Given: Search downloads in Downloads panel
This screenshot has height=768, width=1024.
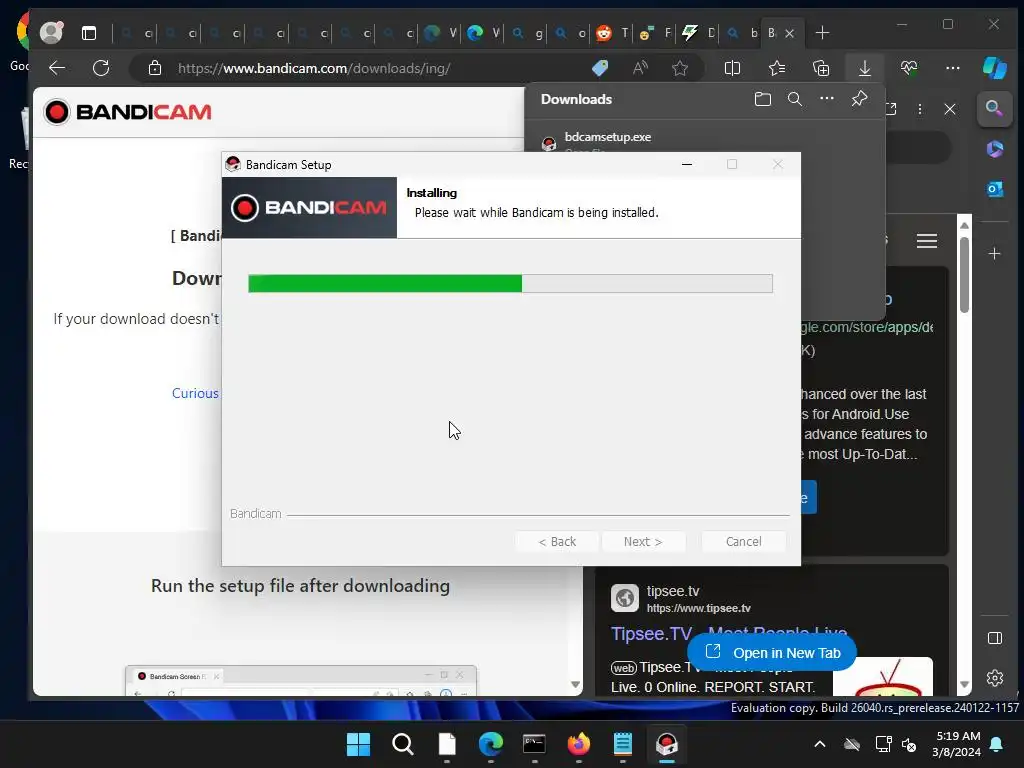Looking at the screenshot, I should point(795,99).
